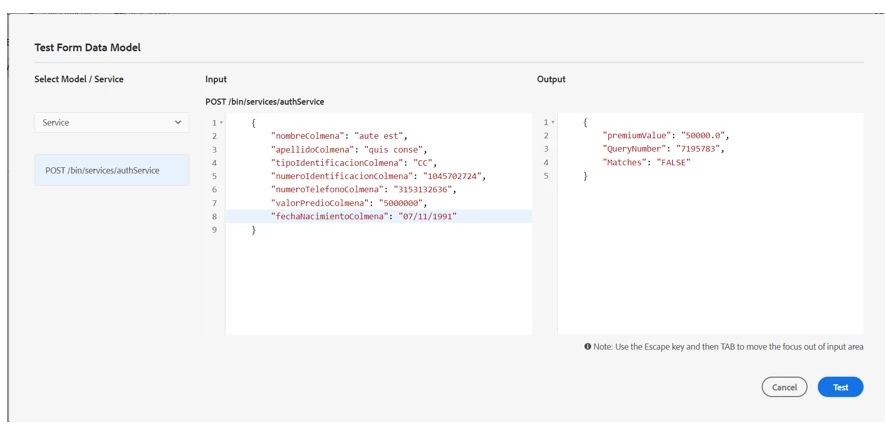This screenshot has height=425, width=885.
Task: Click the "premiumValue" line in output
Action: (667, 136)
